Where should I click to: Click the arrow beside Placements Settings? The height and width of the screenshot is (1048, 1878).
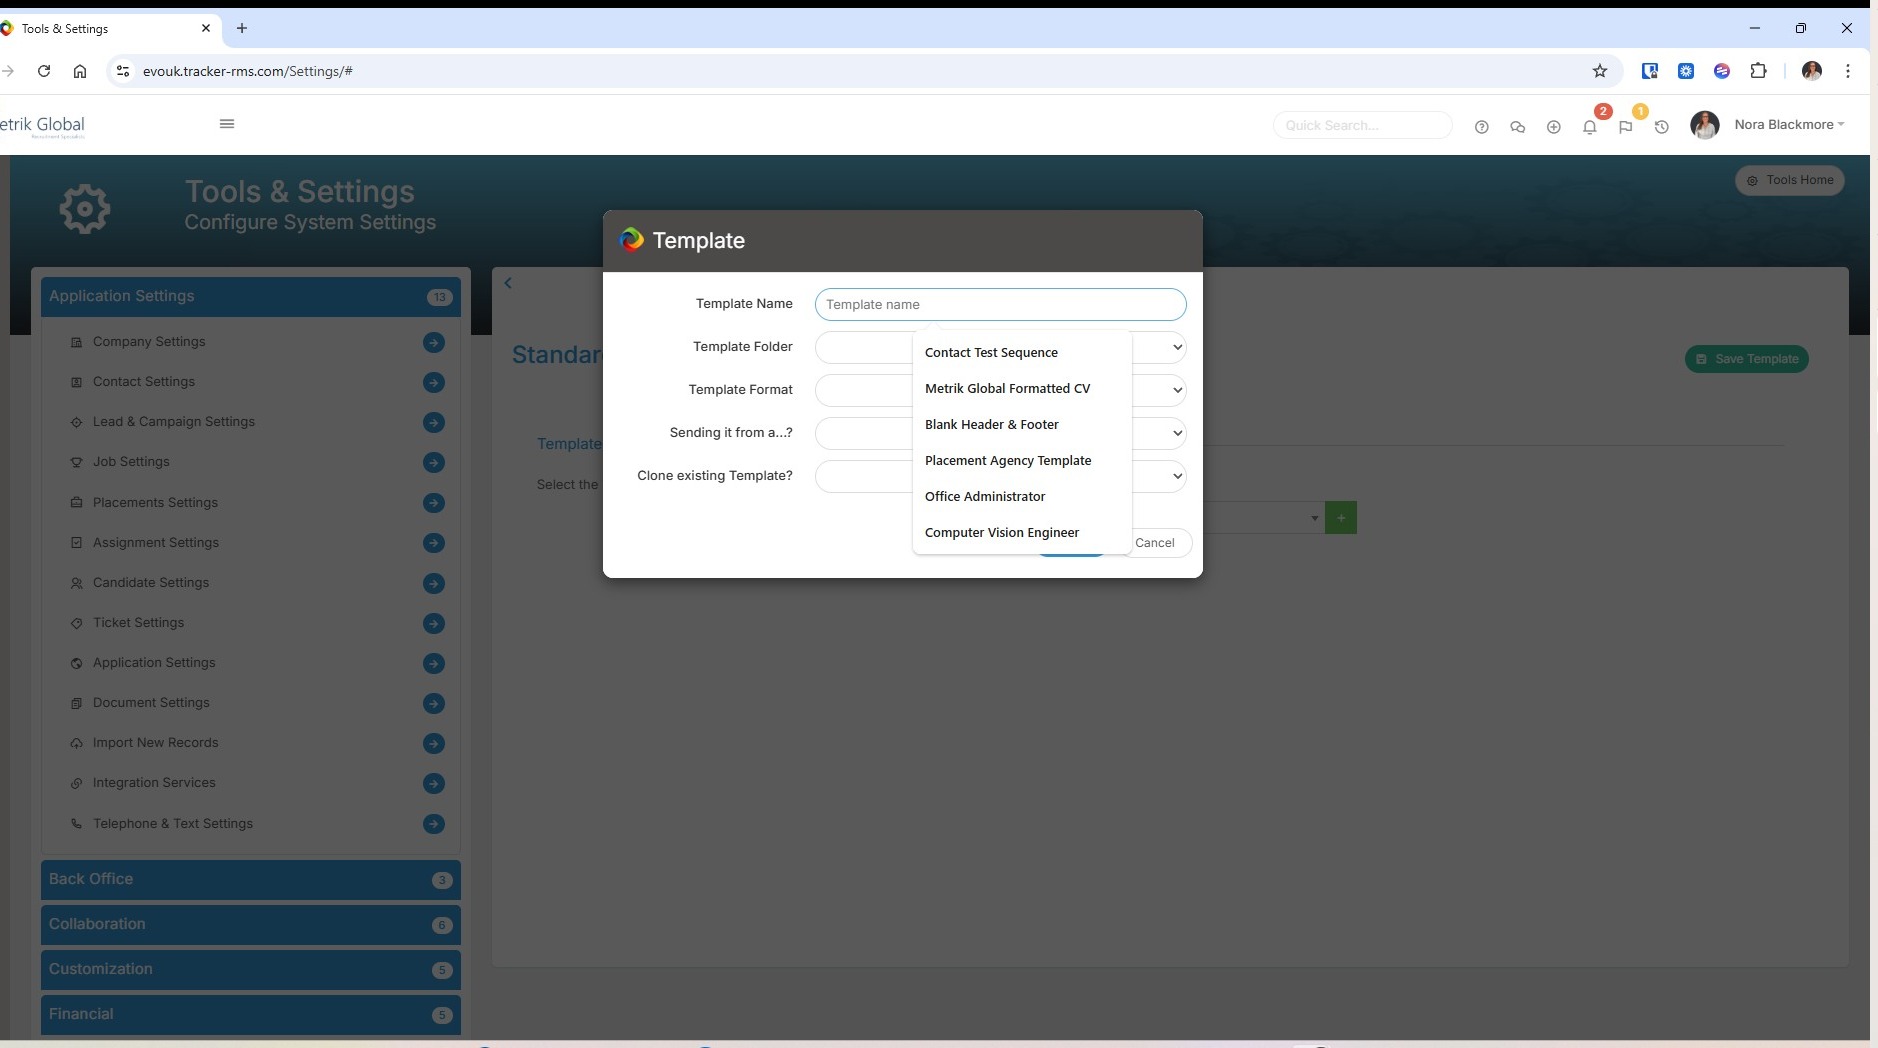(x=434, y=503)
